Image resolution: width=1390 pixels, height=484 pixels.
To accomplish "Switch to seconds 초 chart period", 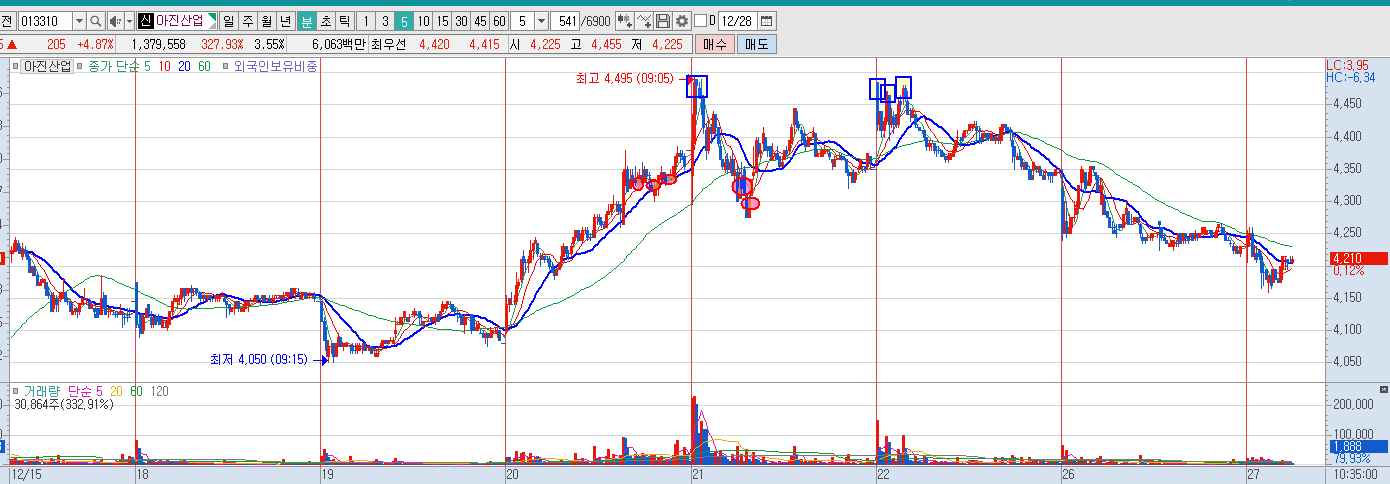I will (326, 21).
